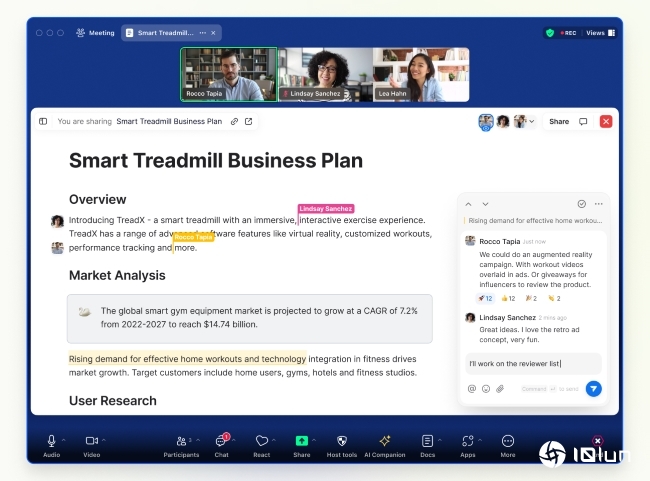Click the Market Analysis heading
This screenshot has width=650, height=481.
tap(117, 275)
